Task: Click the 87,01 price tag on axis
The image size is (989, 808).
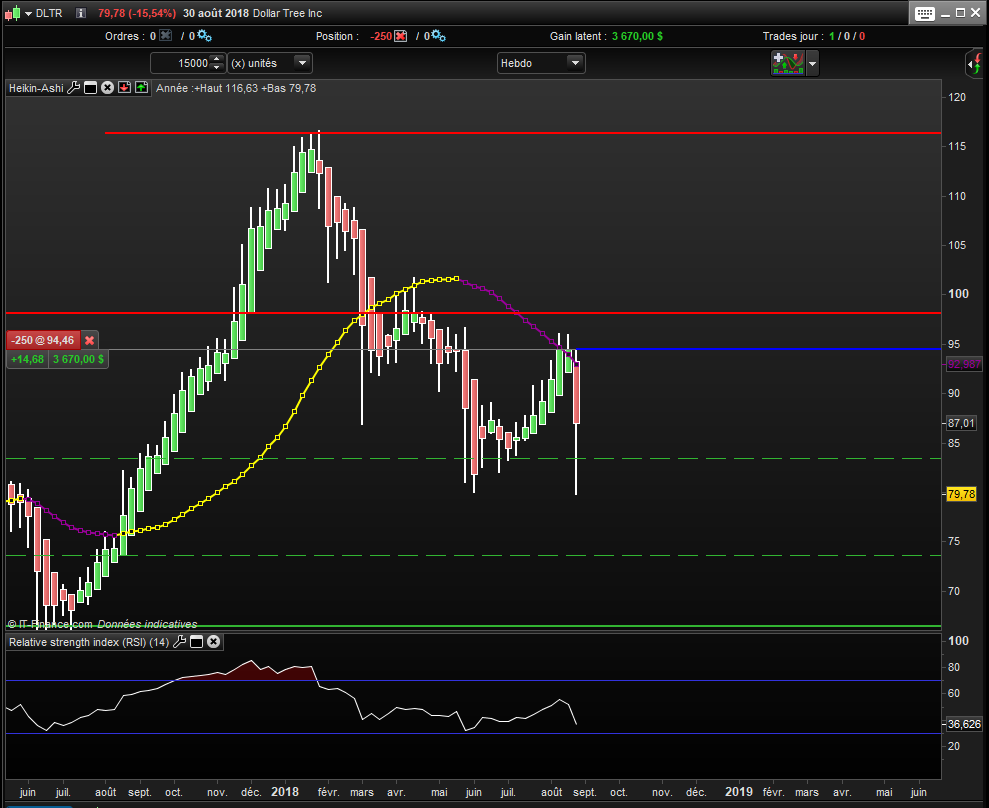Action: (x=961, y=423)
